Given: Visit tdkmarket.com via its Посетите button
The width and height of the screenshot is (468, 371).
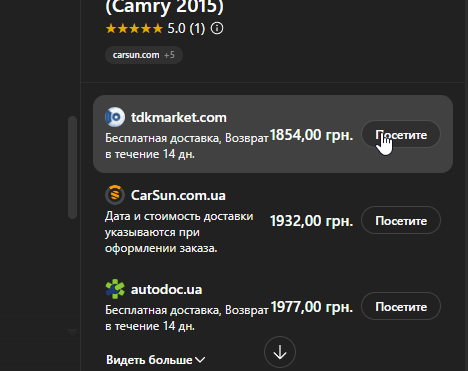Looking at the screenshot, I should tap(401, 134).
